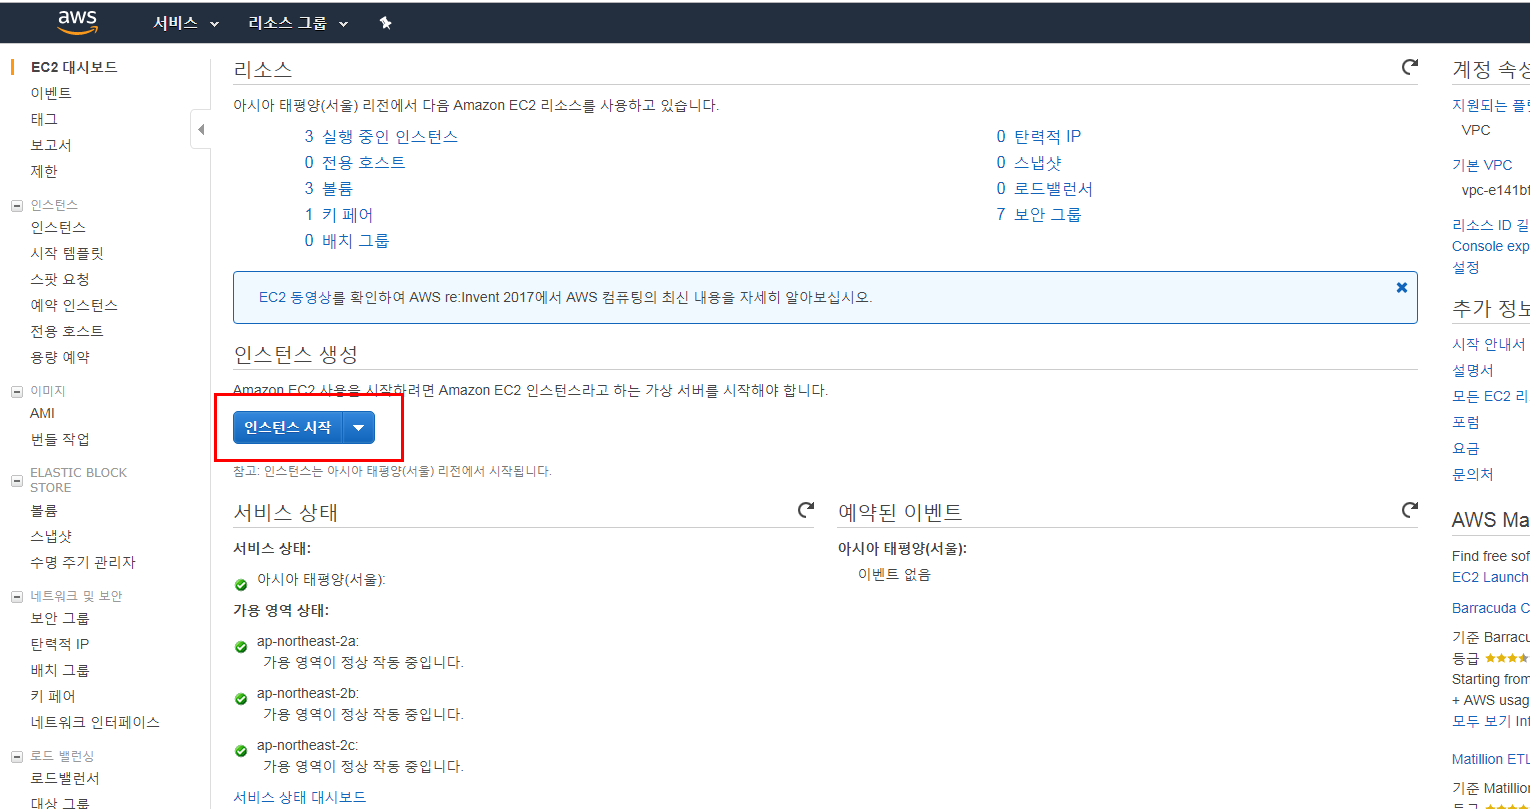Open 전용 호스트 in sidebar
Viewport: 1530px width, 809px height.
point(67,331)
